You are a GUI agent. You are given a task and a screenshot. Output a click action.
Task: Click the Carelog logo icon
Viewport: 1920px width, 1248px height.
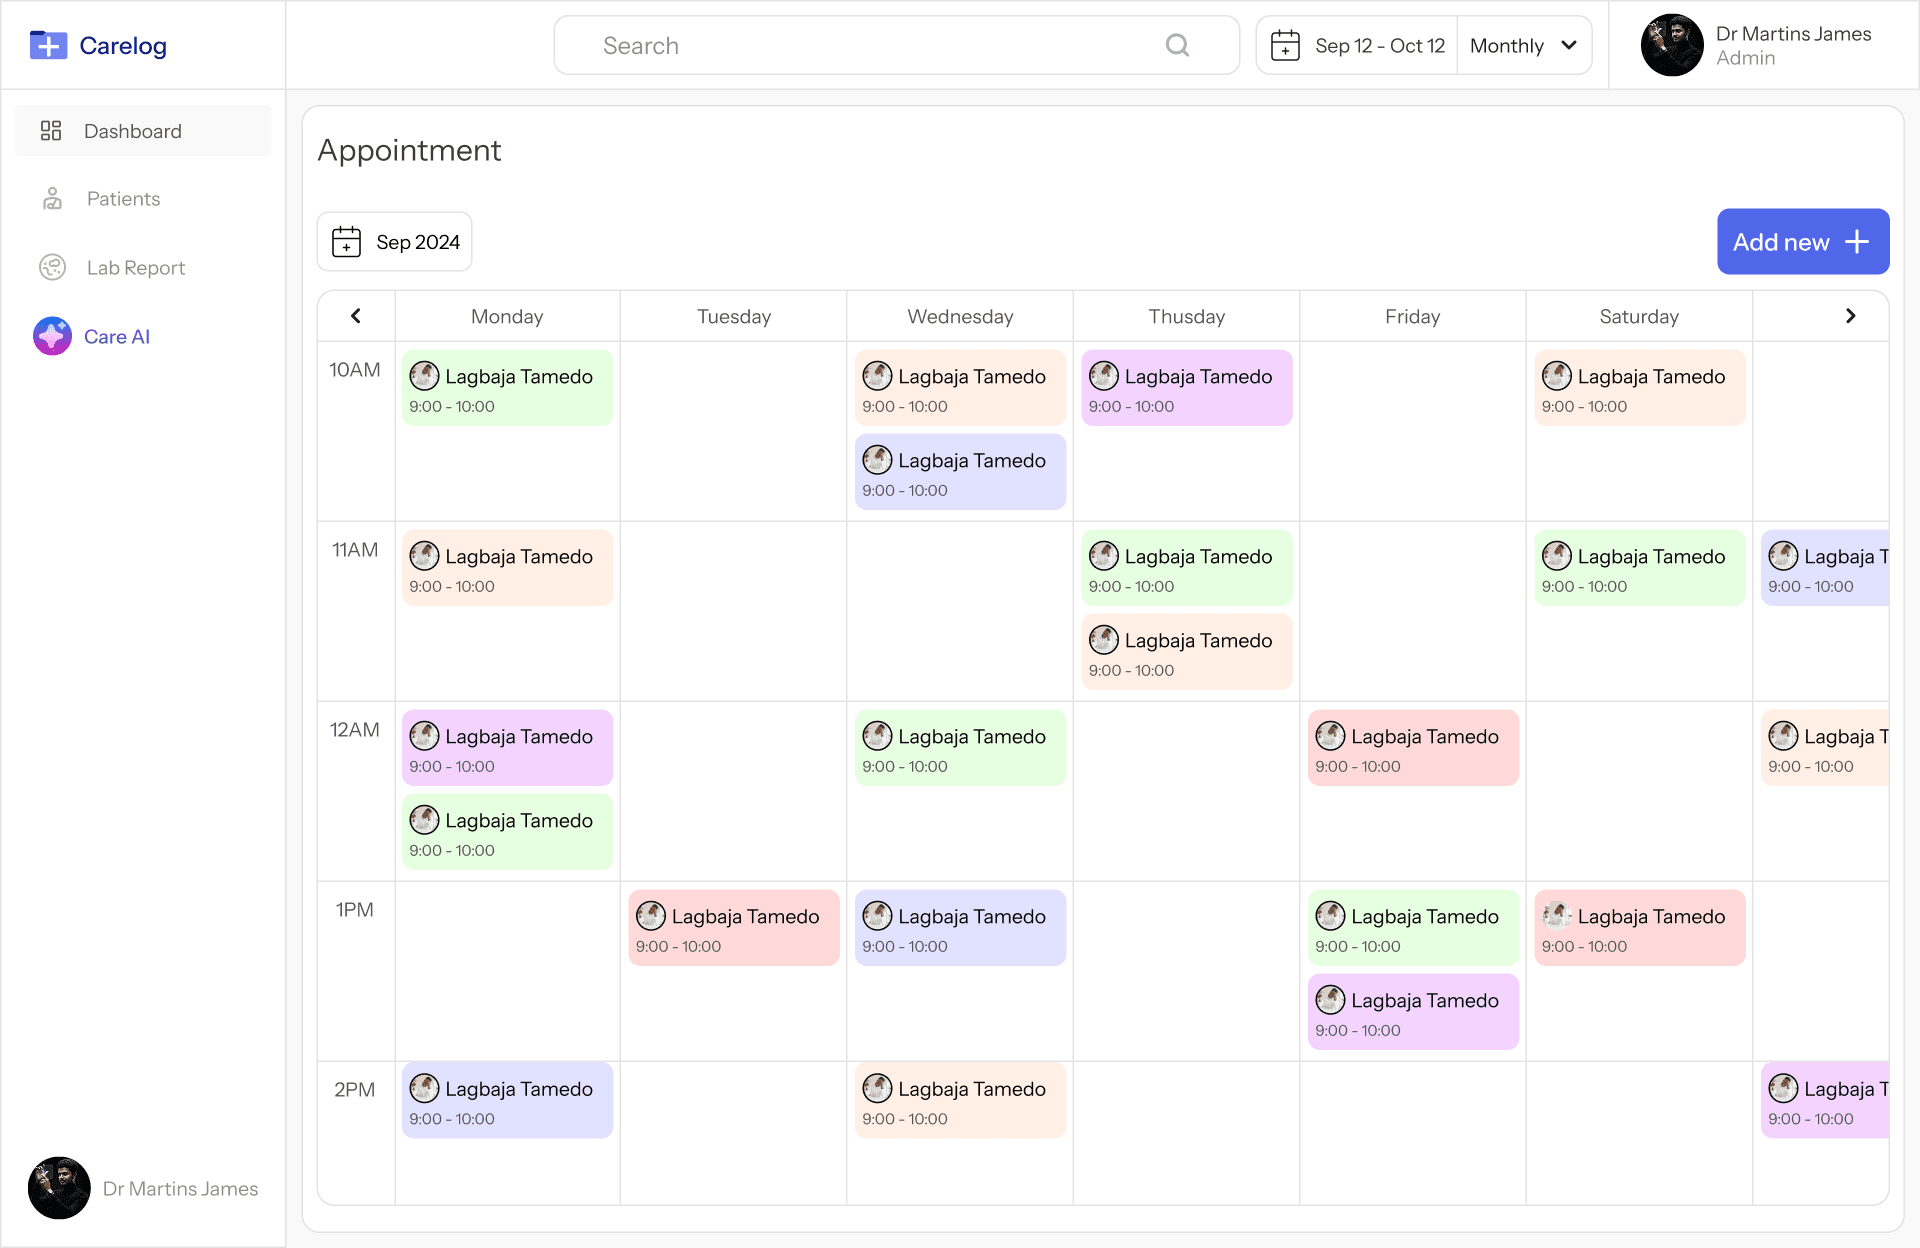(48, 46)
